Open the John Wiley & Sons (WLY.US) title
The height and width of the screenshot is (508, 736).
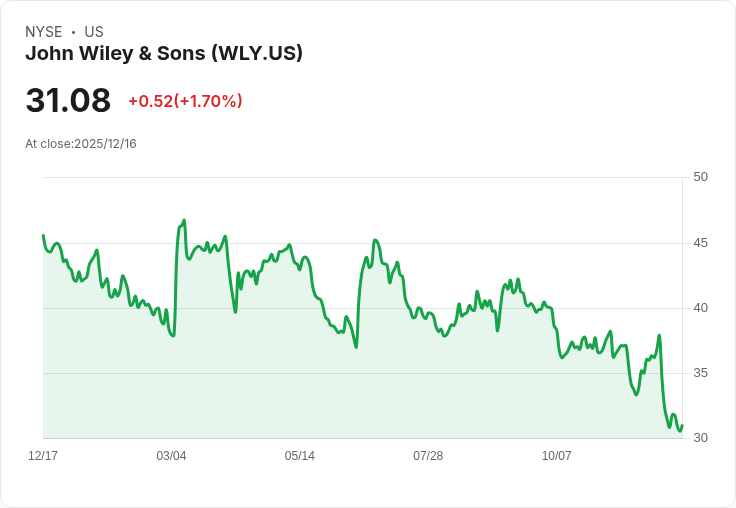[x=164, y=53]
